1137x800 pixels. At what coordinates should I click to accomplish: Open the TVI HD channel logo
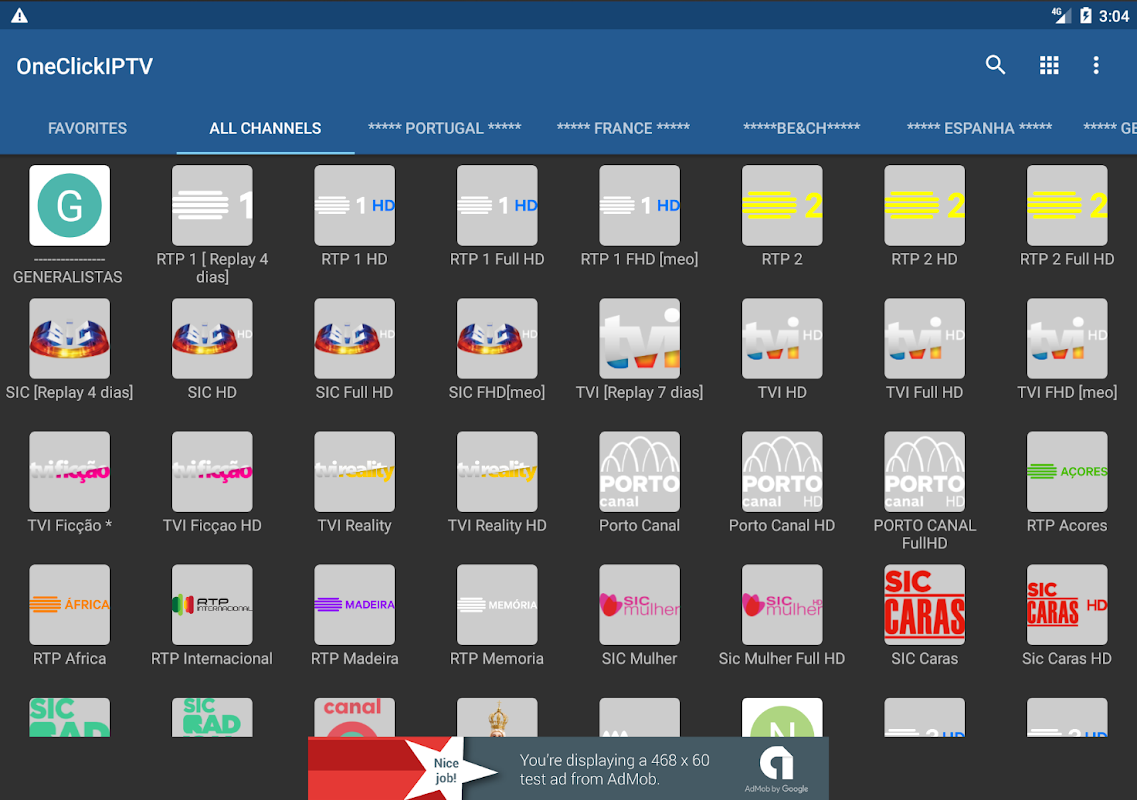(x=782, y=339)
